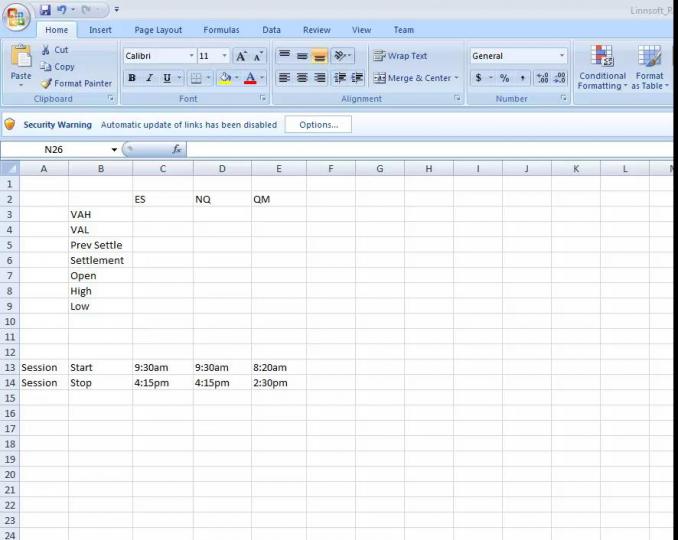Click the Insert Function fx icon
Viewport: 678px width, 540px height.
[x=177, y=149]
